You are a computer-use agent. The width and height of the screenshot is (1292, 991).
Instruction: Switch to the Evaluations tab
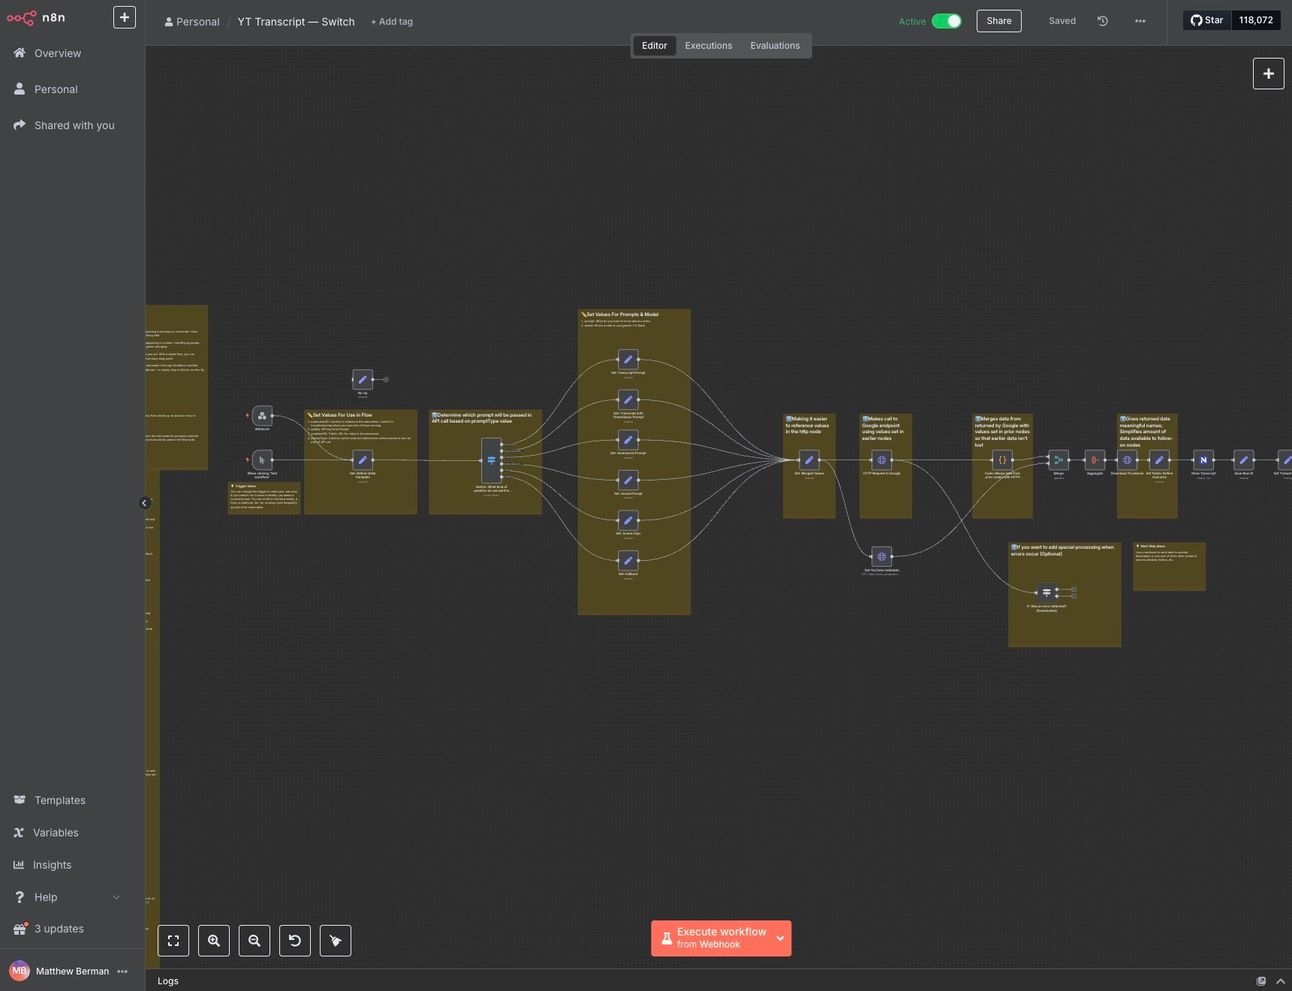point(775,46)
